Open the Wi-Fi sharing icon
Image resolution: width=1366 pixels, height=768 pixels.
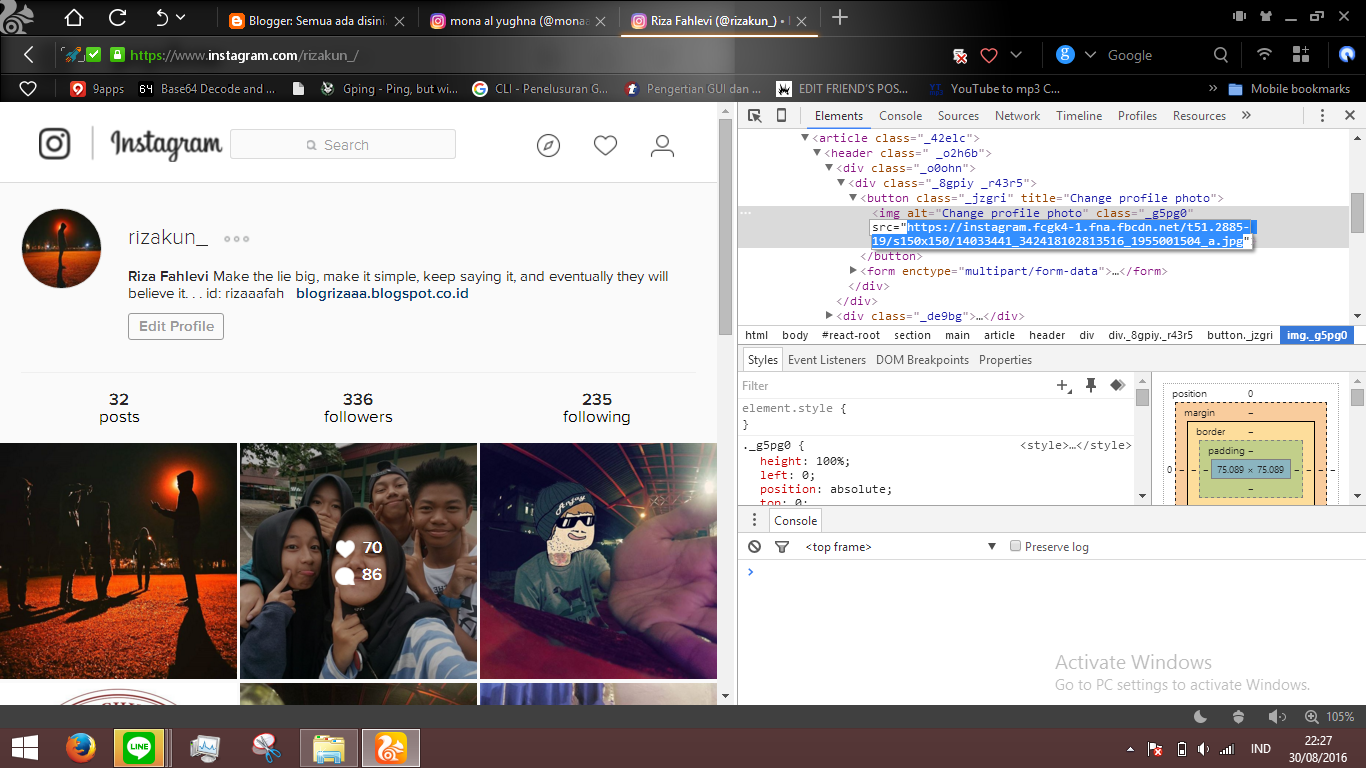[x=1265, y=55]
